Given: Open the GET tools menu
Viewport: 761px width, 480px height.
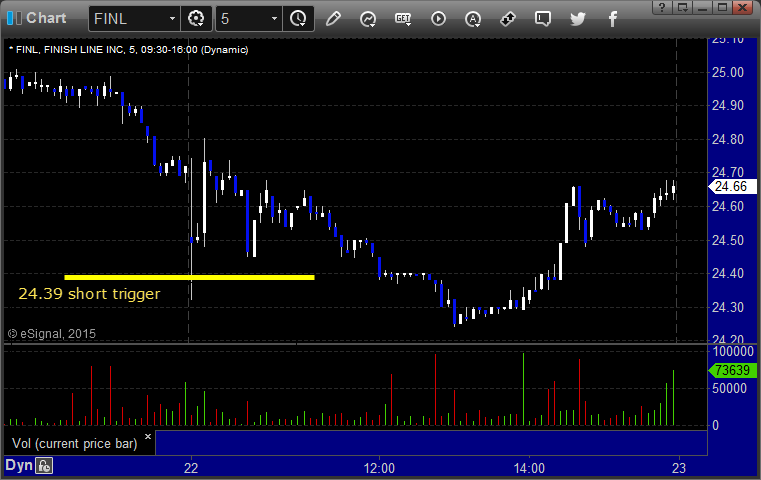Looking at the screenshot, I should (x=403, y=19).
